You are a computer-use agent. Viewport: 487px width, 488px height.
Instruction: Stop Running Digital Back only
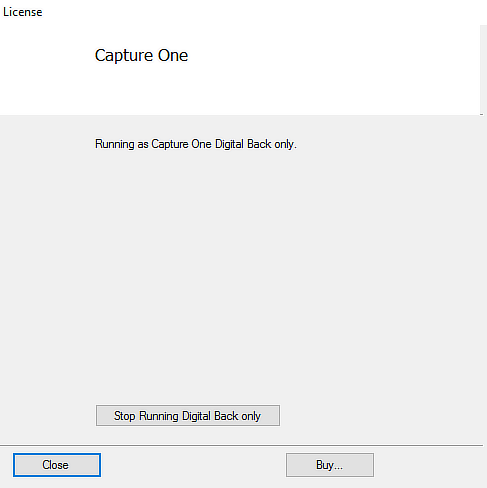pos(188,416)
